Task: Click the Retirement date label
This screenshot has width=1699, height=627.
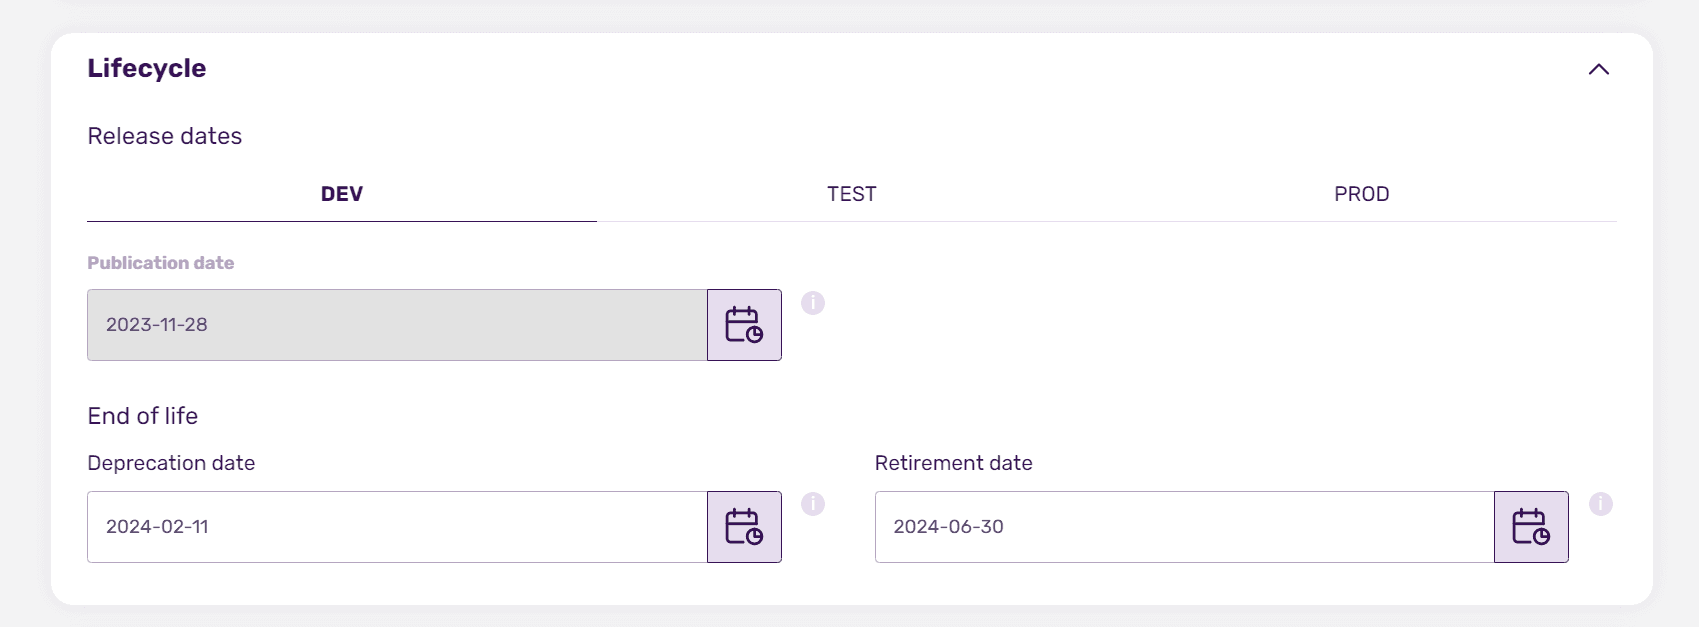Action: tap(953, 463)
